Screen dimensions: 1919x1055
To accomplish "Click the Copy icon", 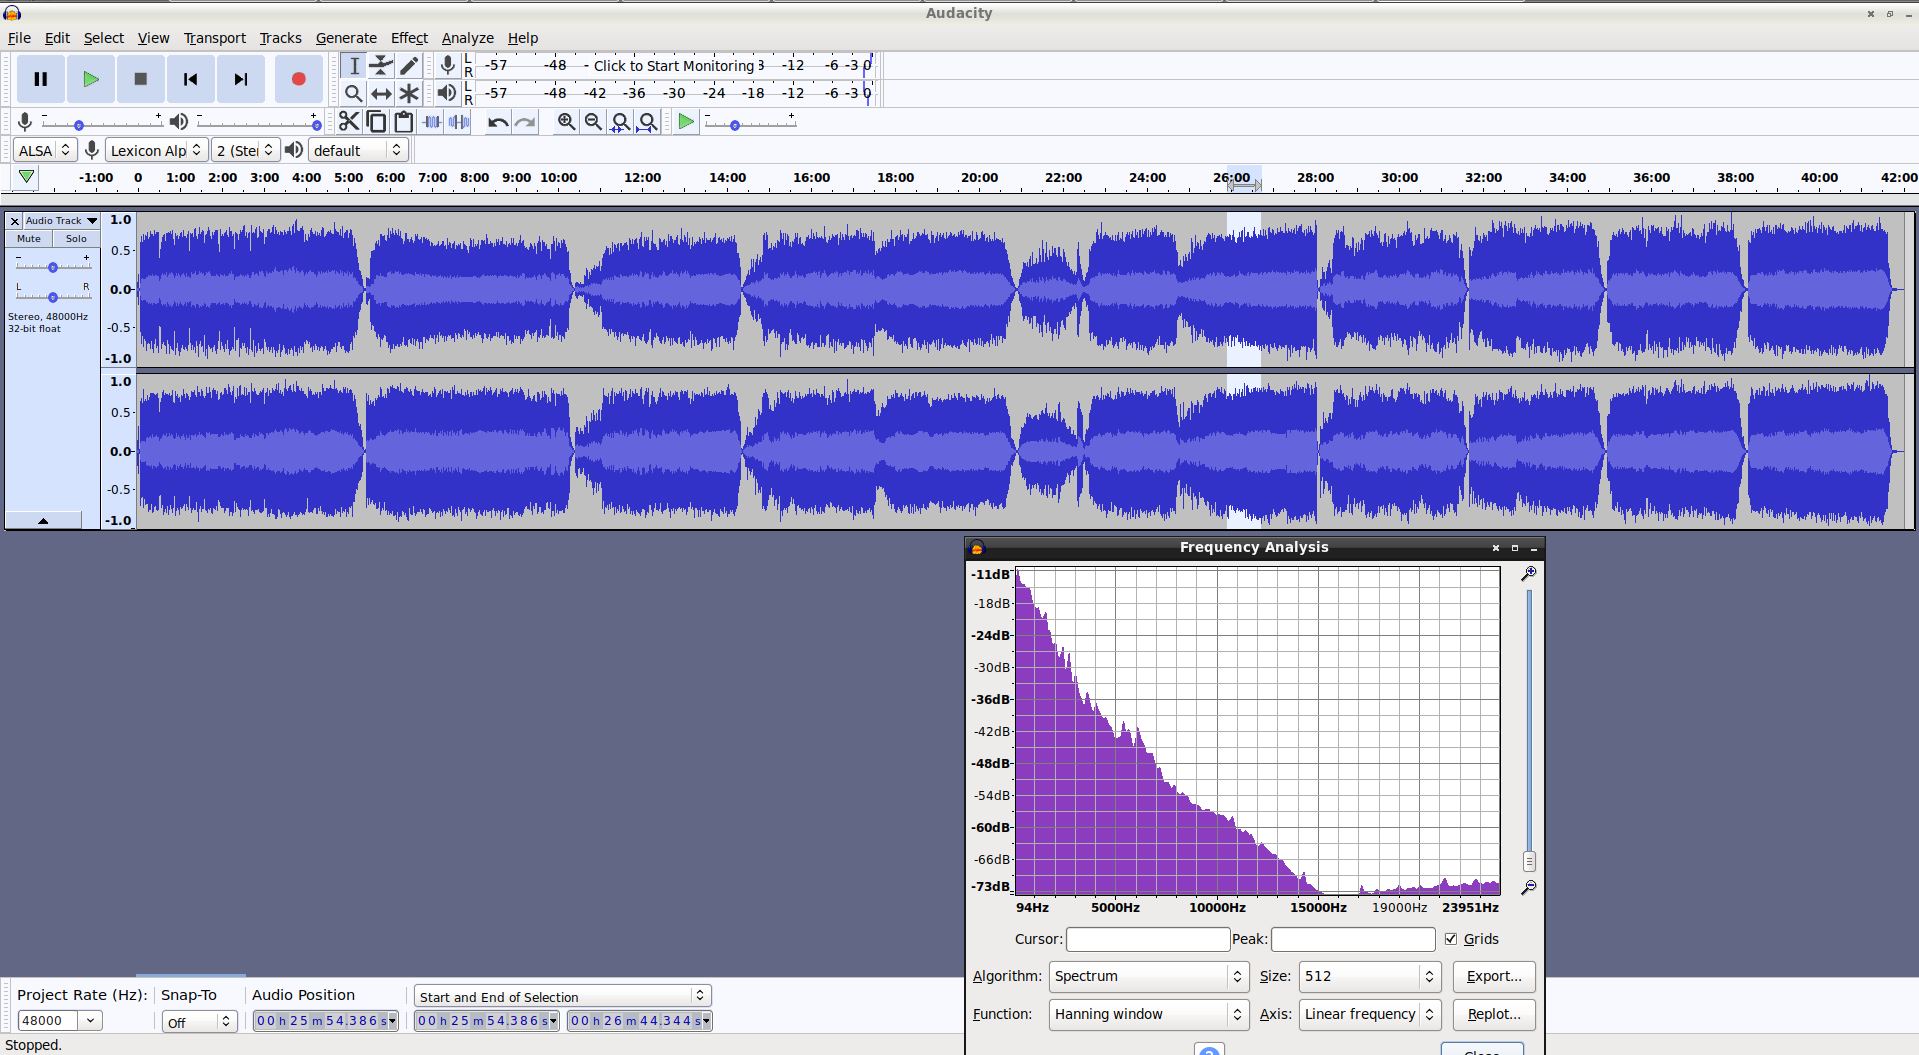I will tap(377, 122).
